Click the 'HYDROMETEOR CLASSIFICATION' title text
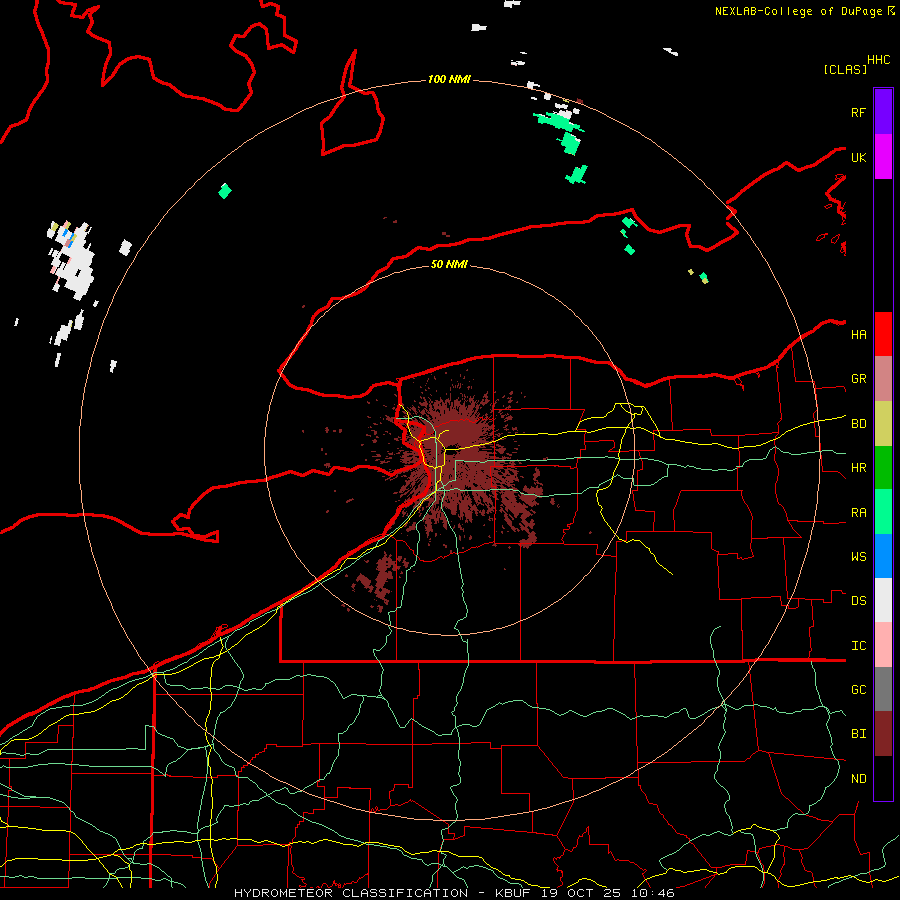The width and height of the screenshot is (900, 900). tap(351, 893)
